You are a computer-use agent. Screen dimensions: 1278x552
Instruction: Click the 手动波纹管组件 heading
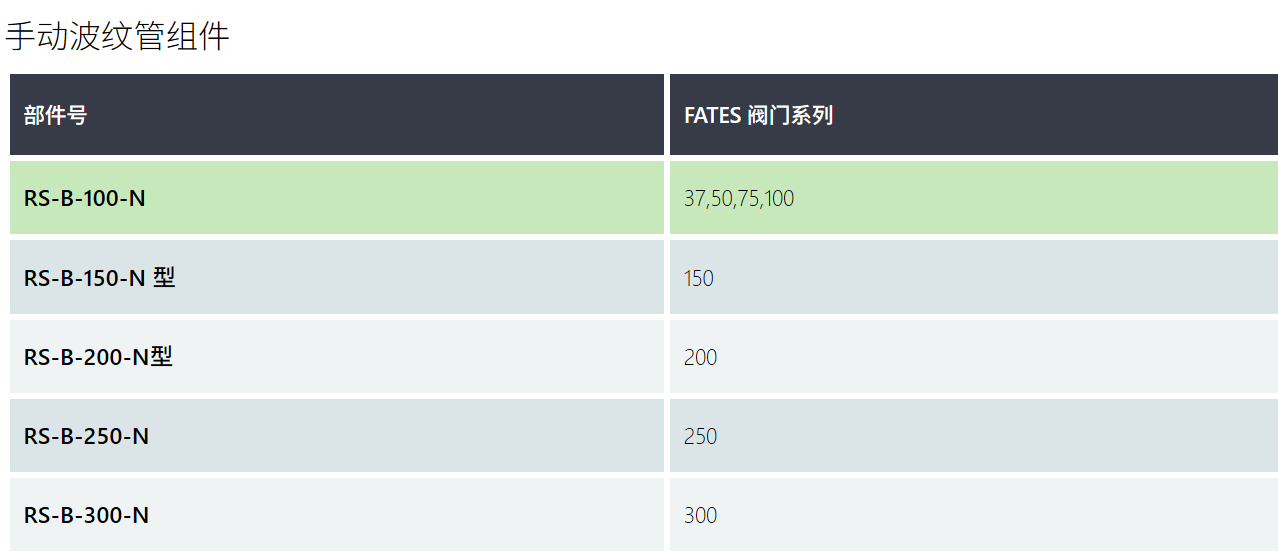click(x=118, y=37)
